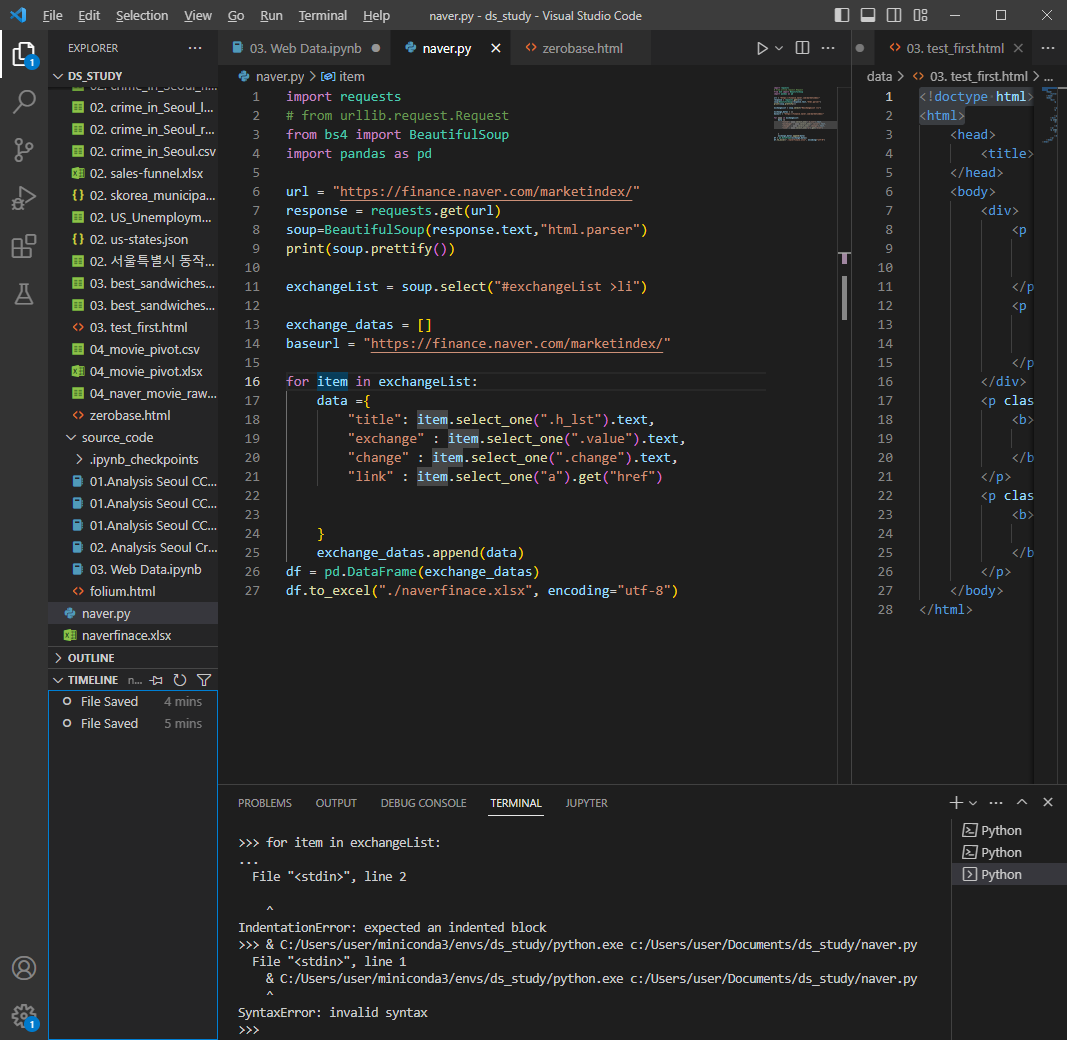Screen dimensions: 1067x1040
Task: Open the Explorer view in activity bar
Action: point(24,54)
